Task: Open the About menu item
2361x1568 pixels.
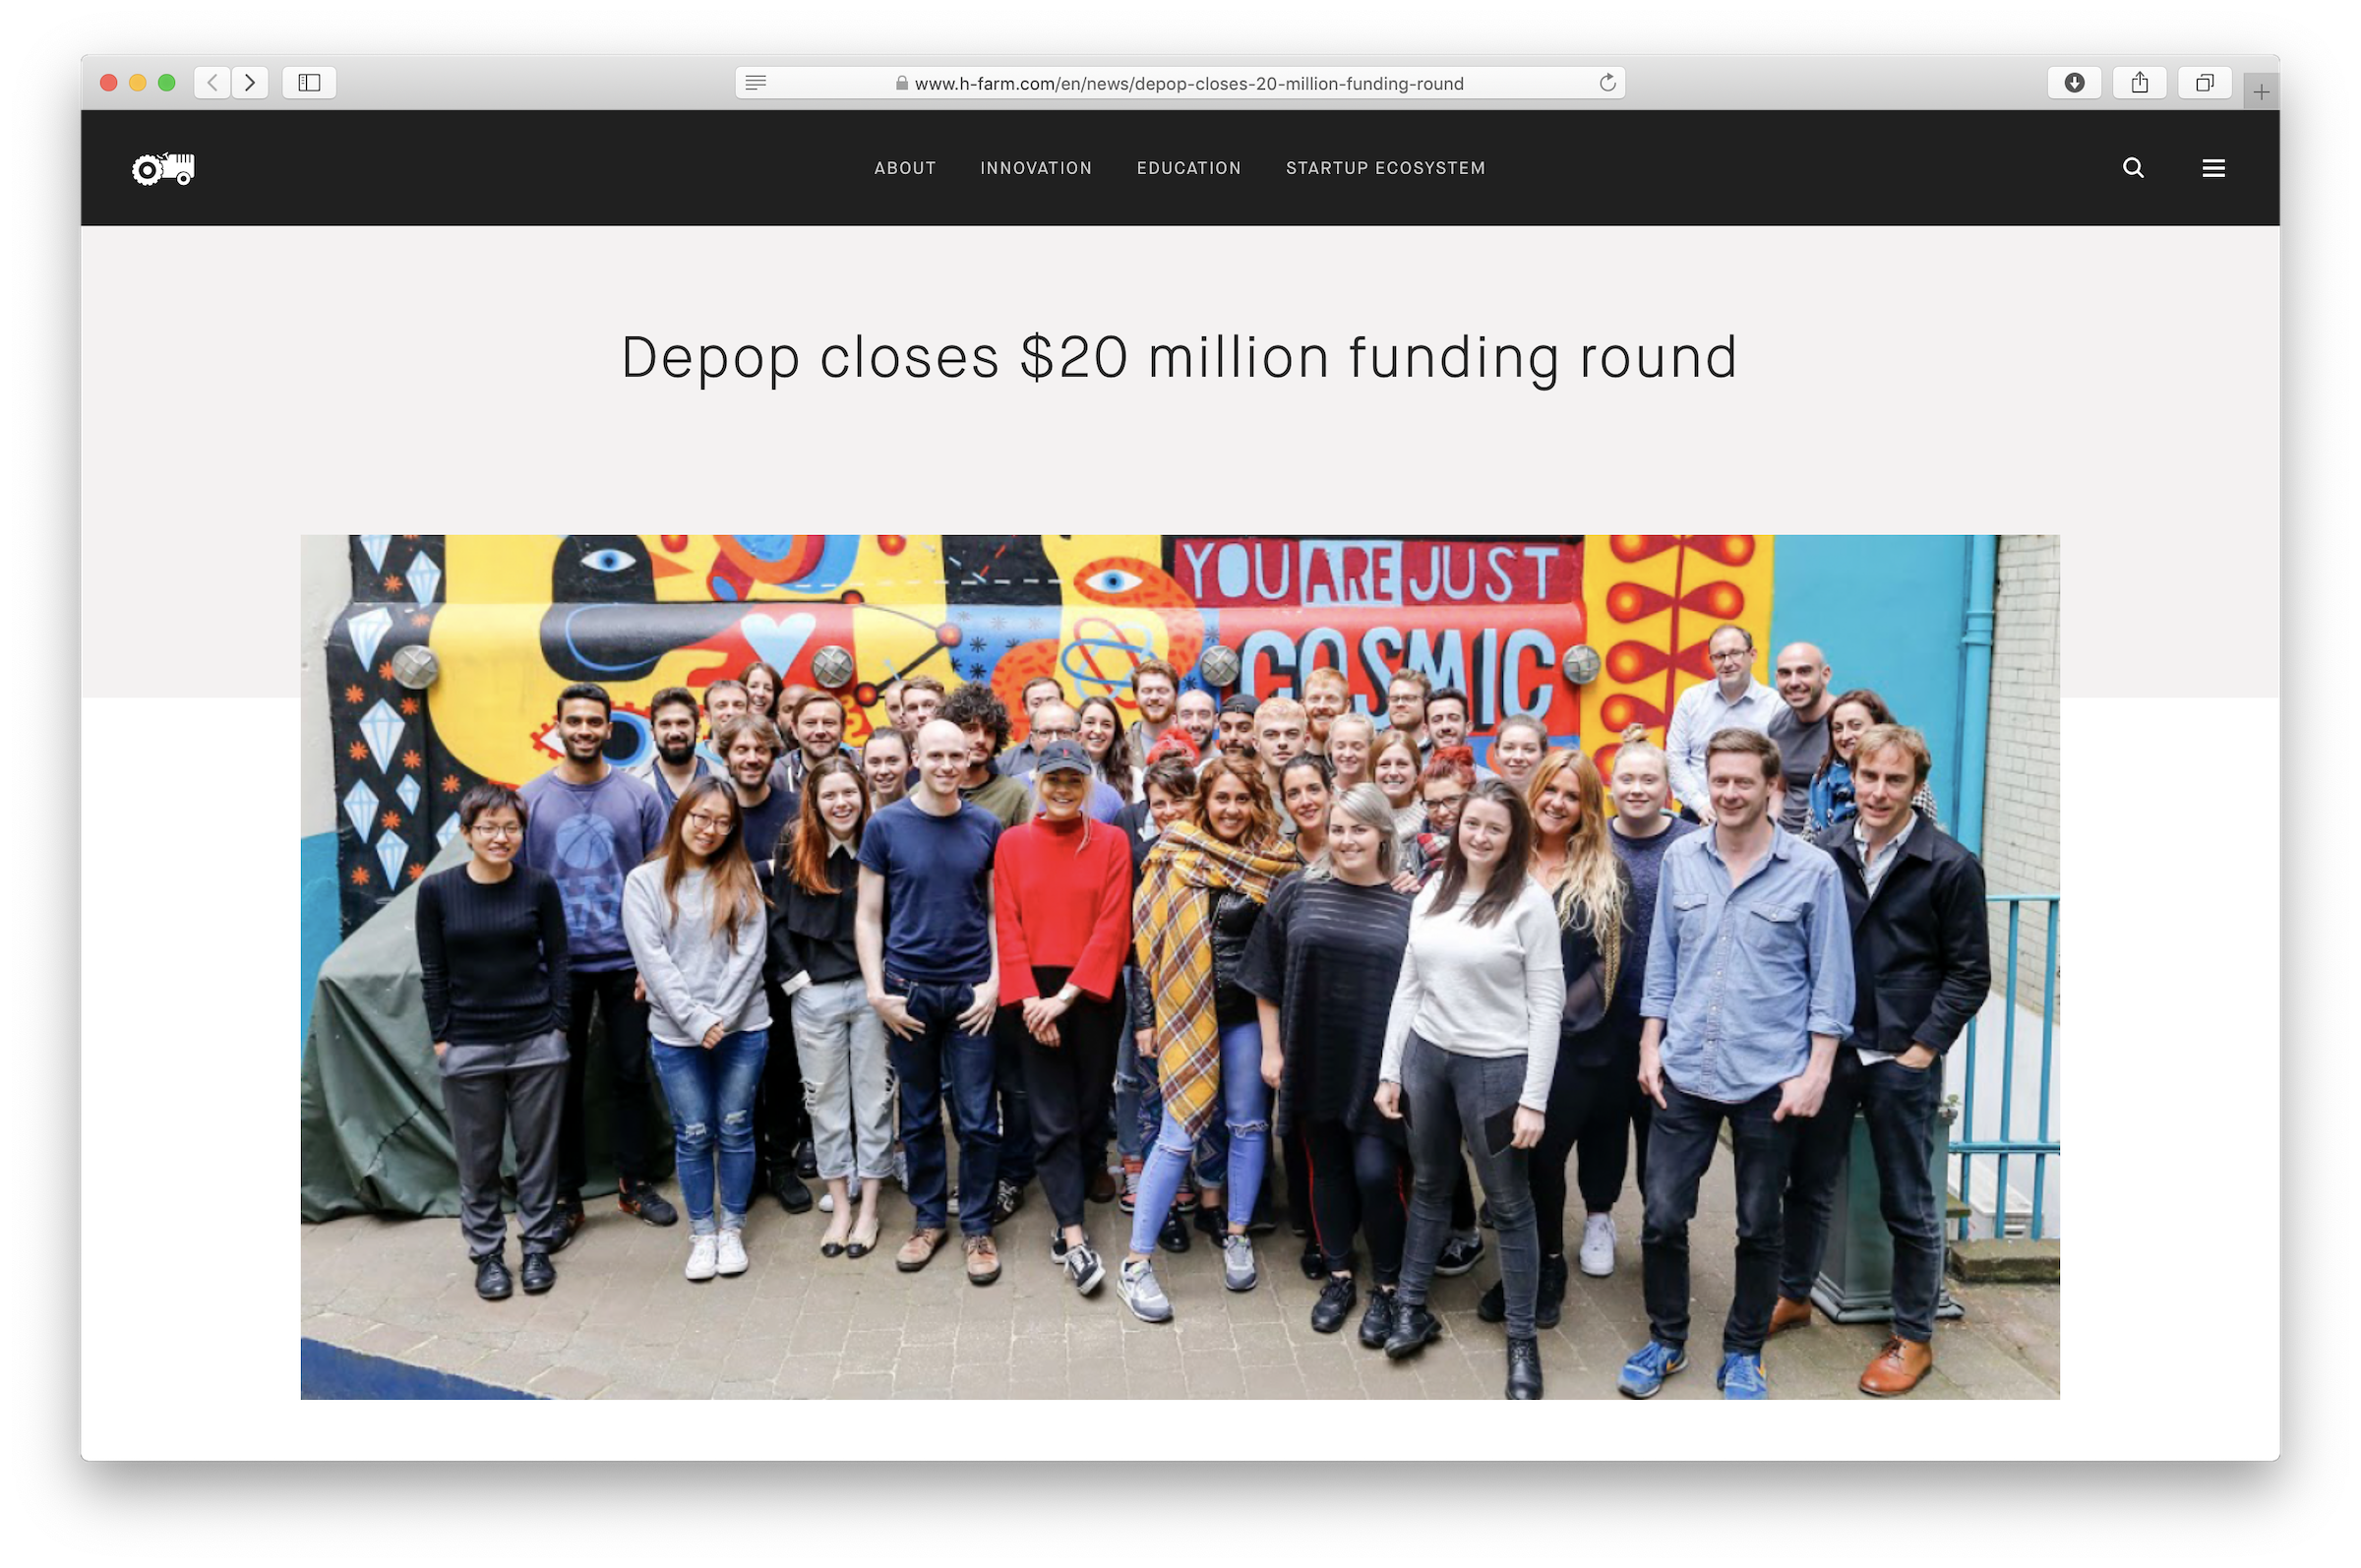Action: [x=905, y=168]
